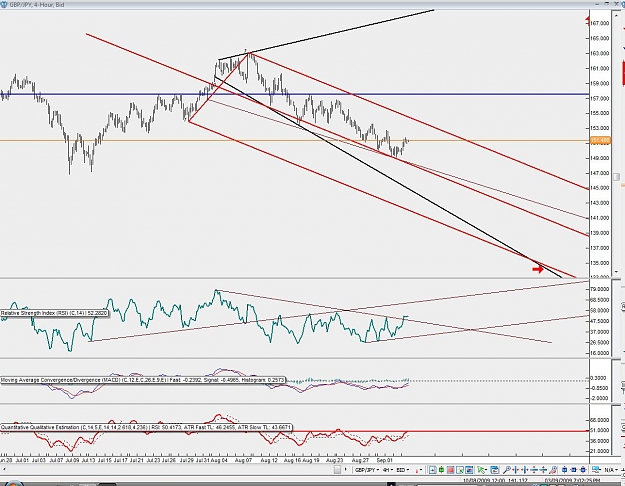Click the Relative Strength Index (RSI) indicator label

pyautogui.click(x=54, y=313)
